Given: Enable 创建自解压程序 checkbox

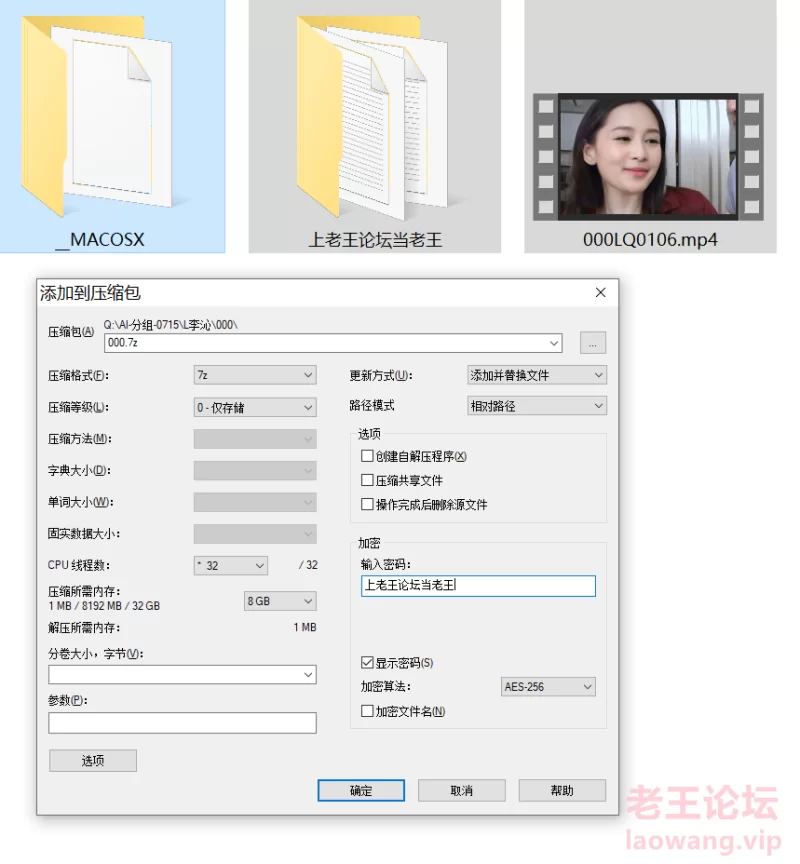Looking at the screenshot, I should coord(367,456).
